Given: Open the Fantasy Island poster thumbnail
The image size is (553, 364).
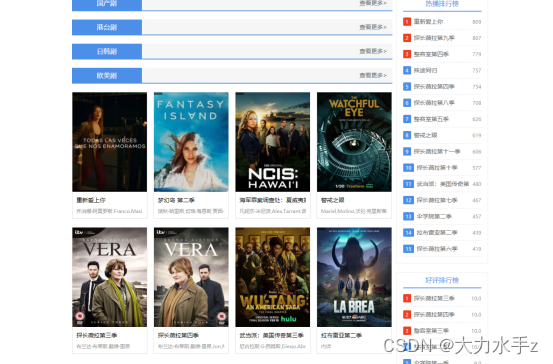Looking at the screenshot, I should [191, 142].
